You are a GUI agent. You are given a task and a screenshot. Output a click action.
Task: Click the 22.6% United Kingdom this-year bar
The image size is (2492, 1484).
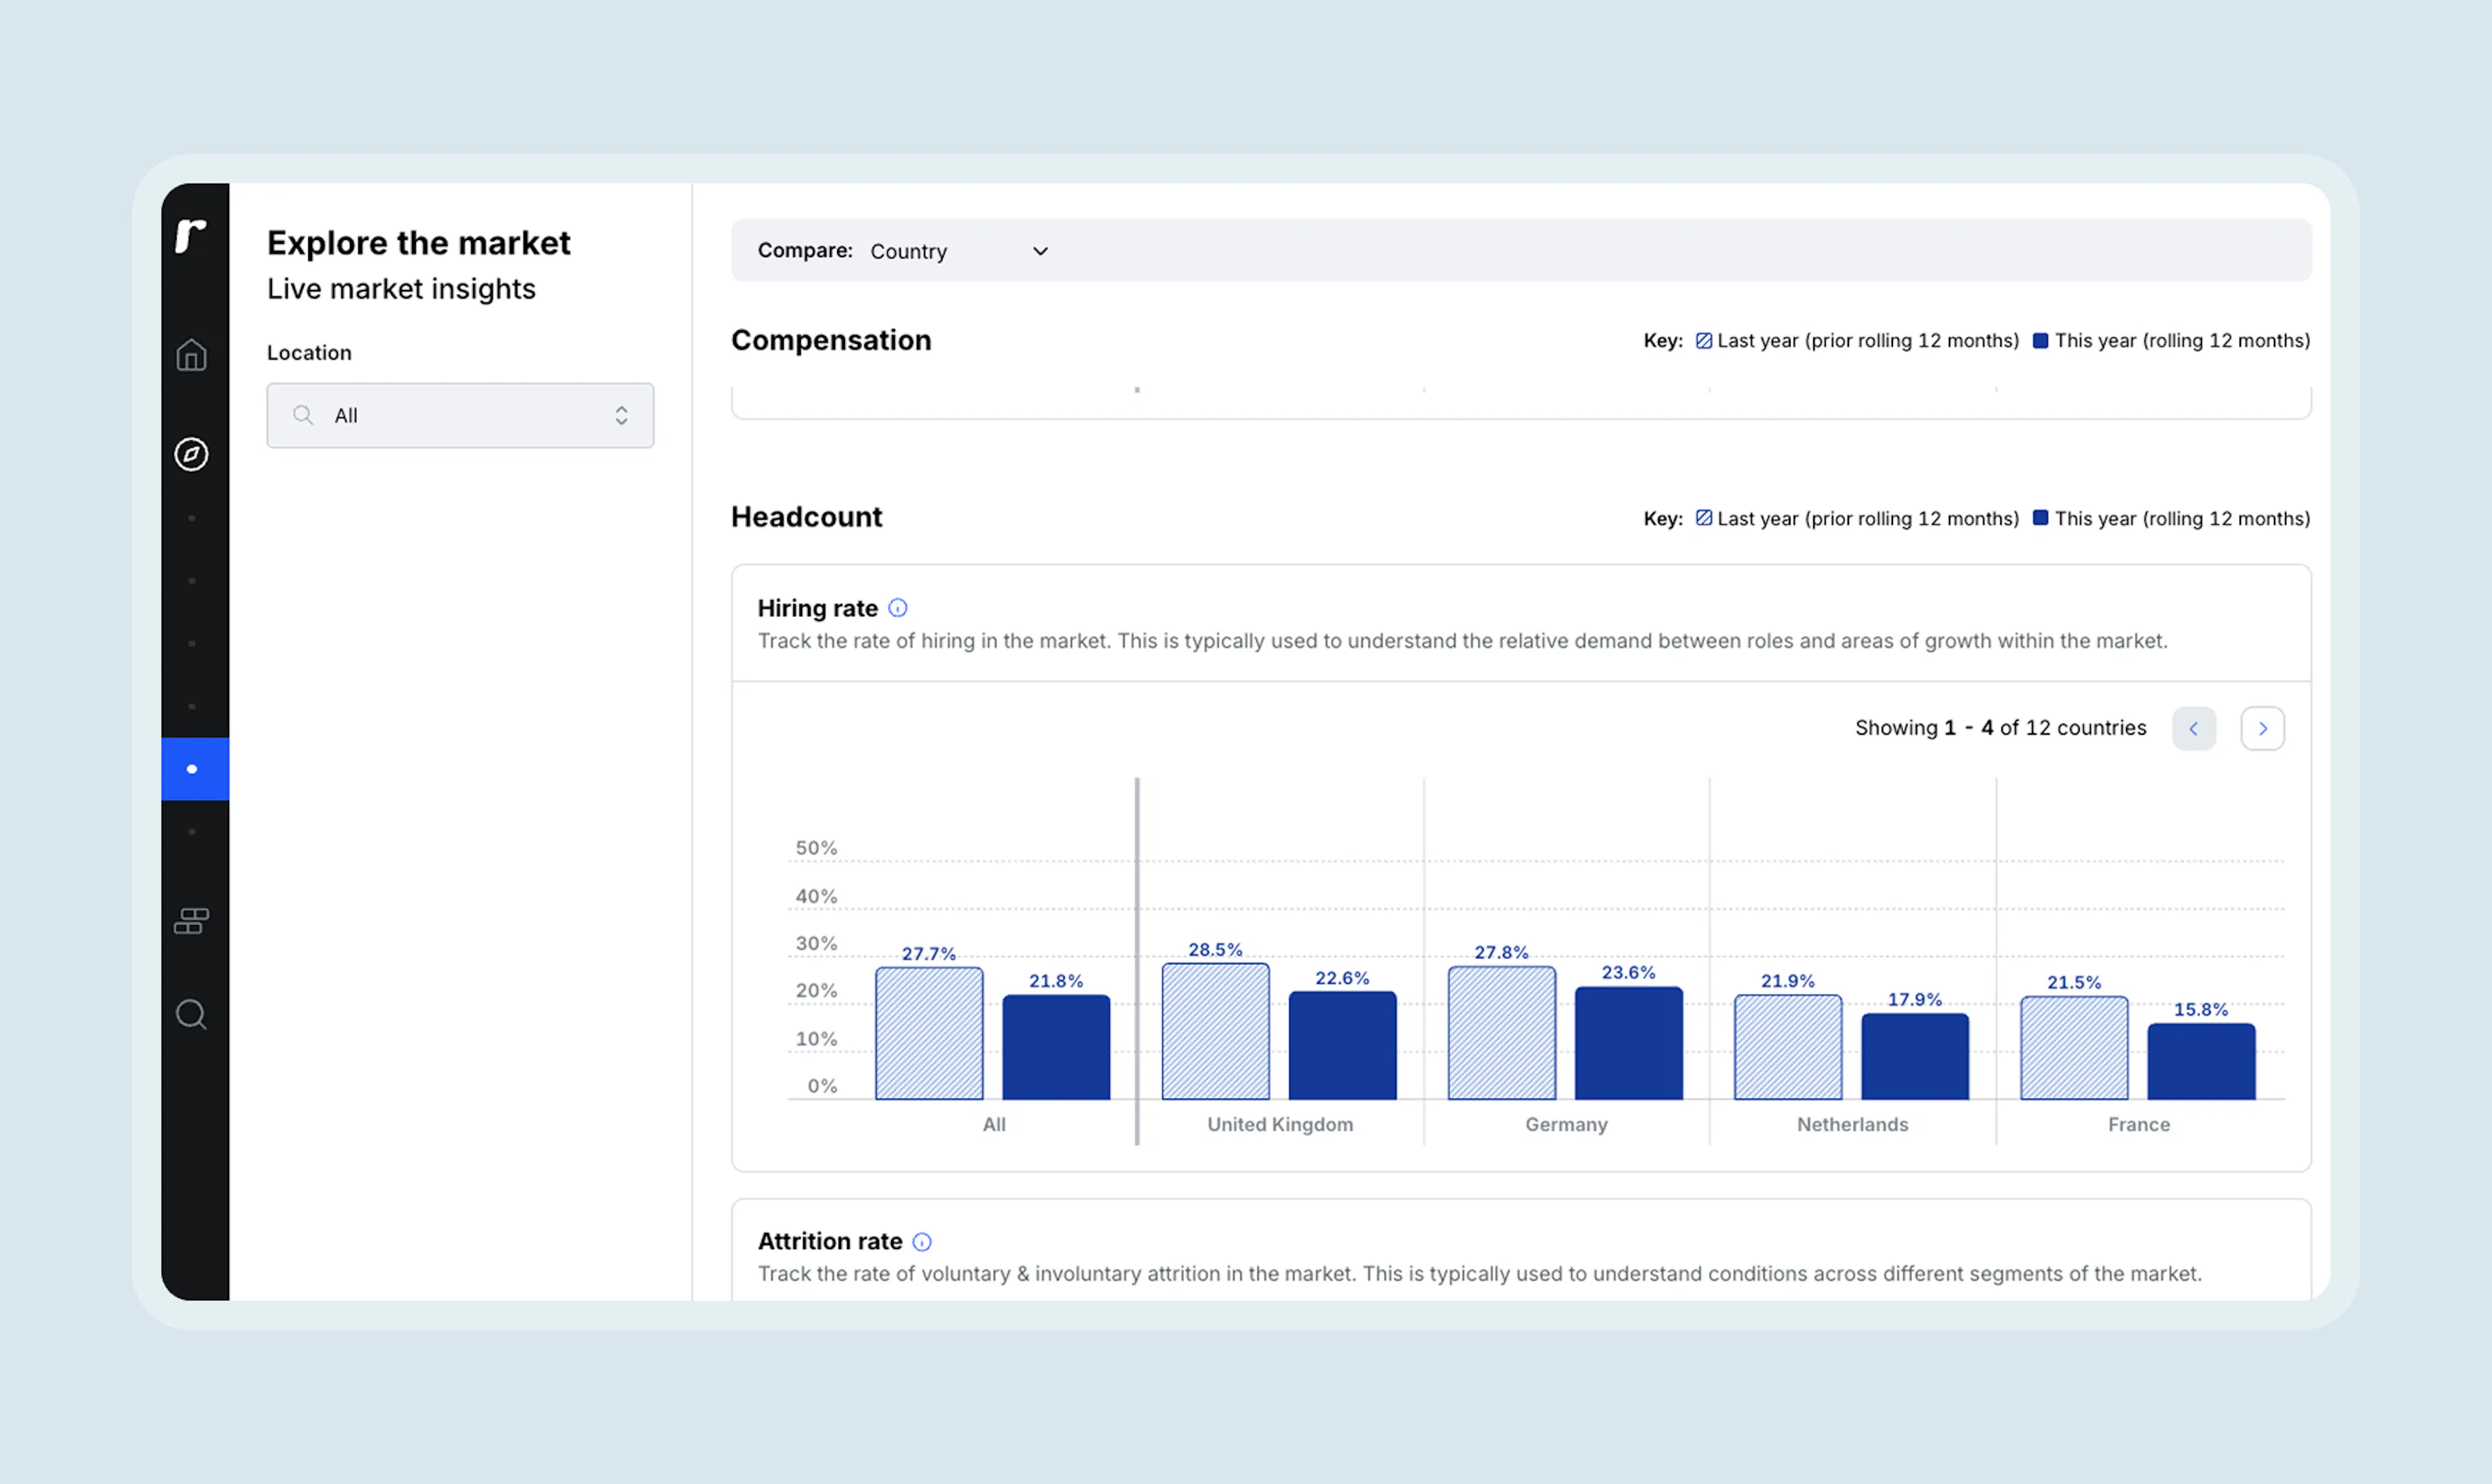[x=1342, y=1045]
